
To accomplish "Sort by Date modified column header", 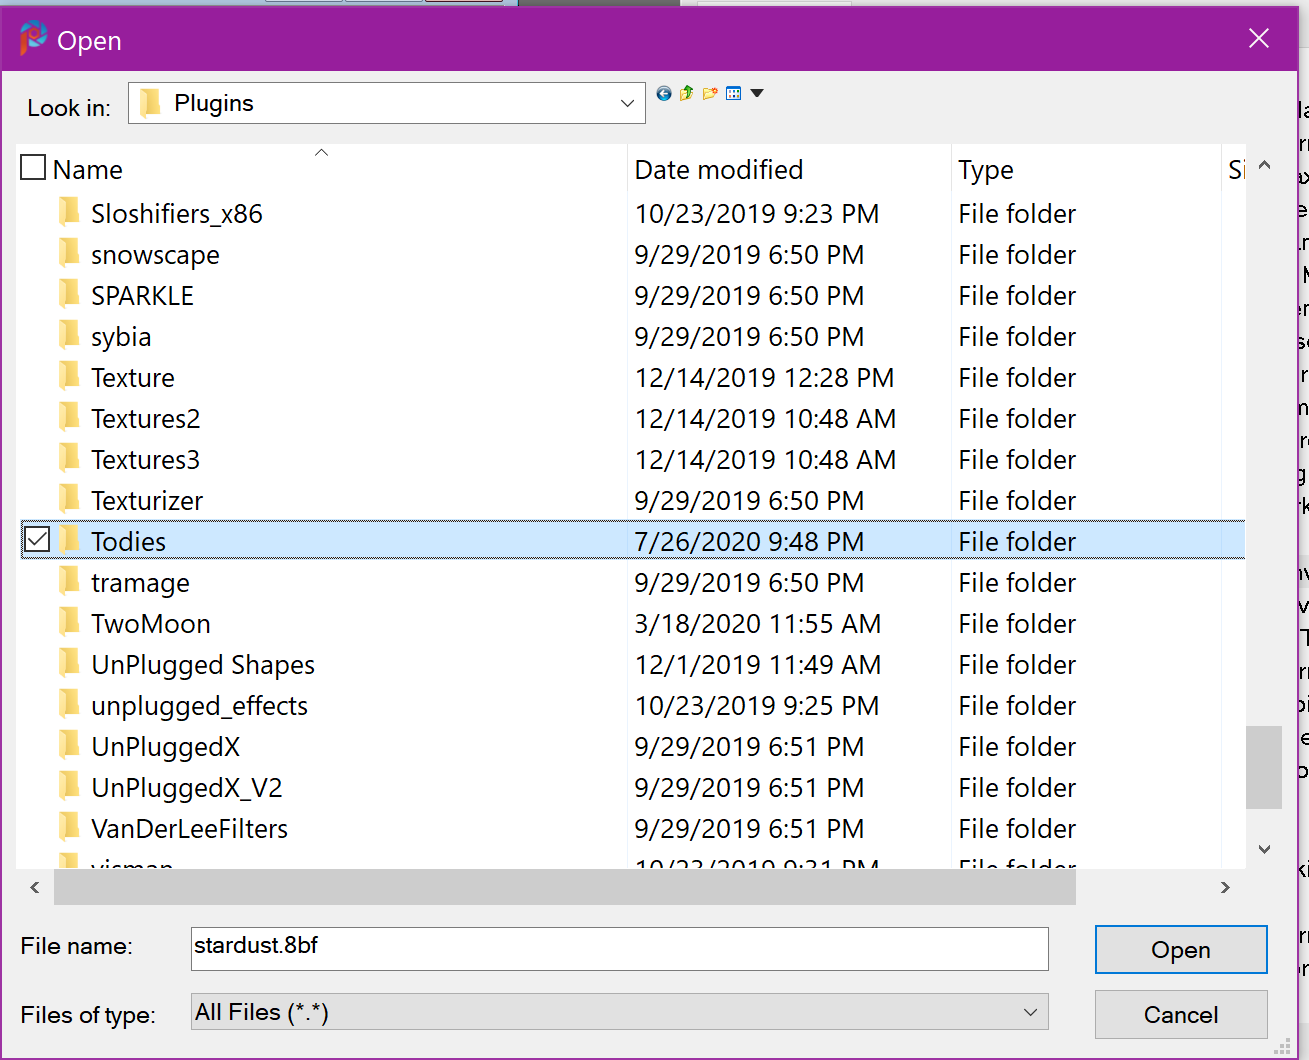I will [718, 170].
